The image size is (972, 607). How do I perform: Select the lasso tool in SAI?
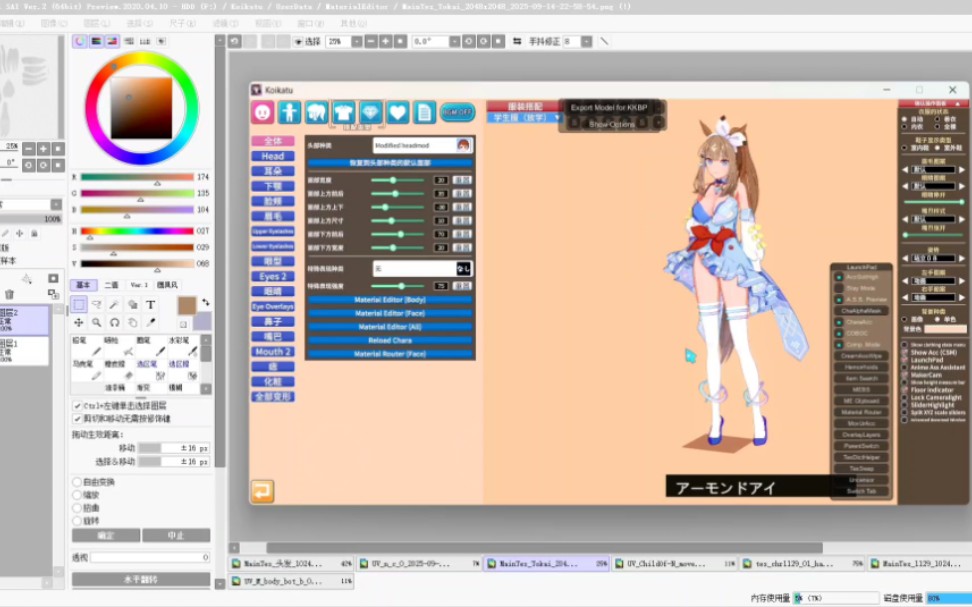click(97, 304)
